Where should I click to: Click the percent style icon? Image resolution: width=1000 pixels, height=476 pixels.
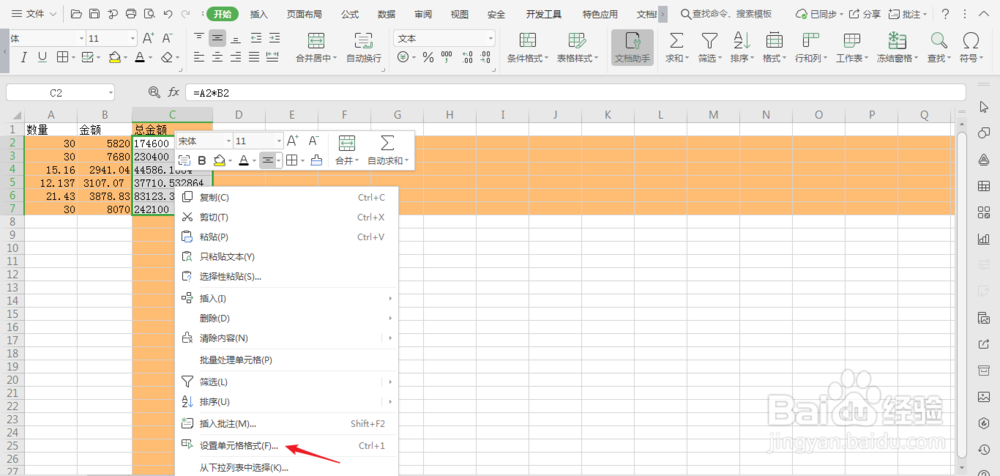[x=428, y=57]
